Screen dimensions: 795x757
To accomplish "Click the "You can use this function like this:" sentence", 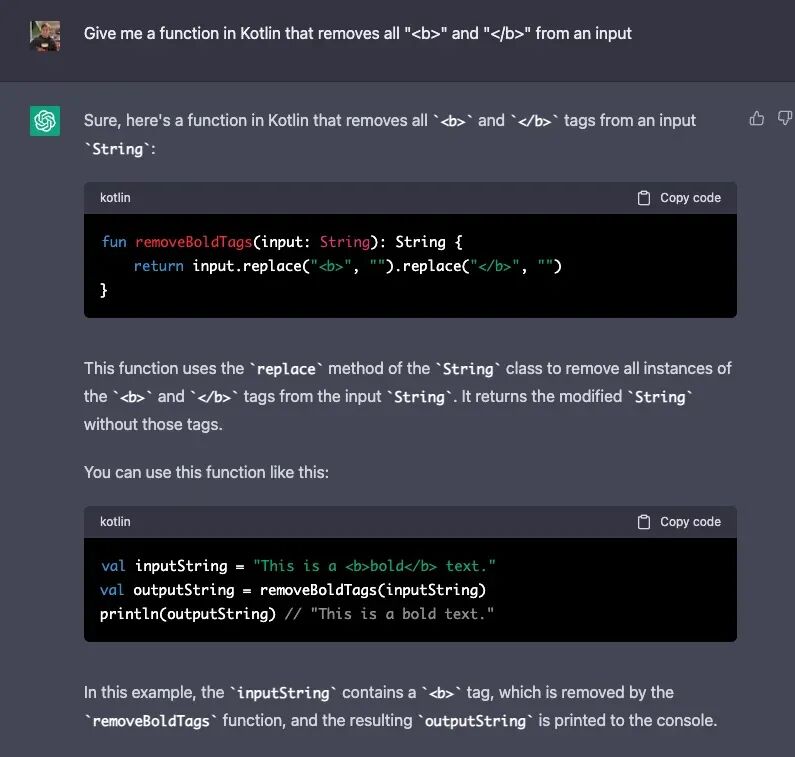I will [x=206, y=472].
